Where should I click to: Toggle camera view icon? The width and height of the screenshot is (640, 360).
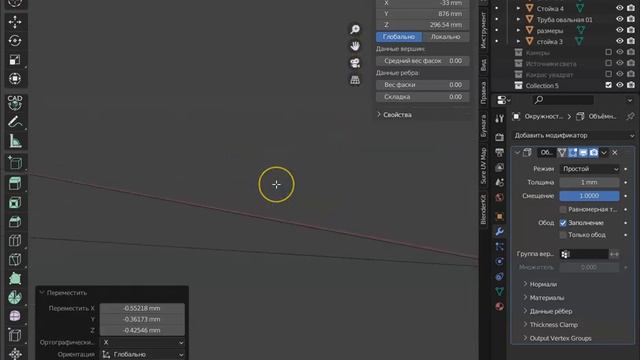(x=355, y=63)
